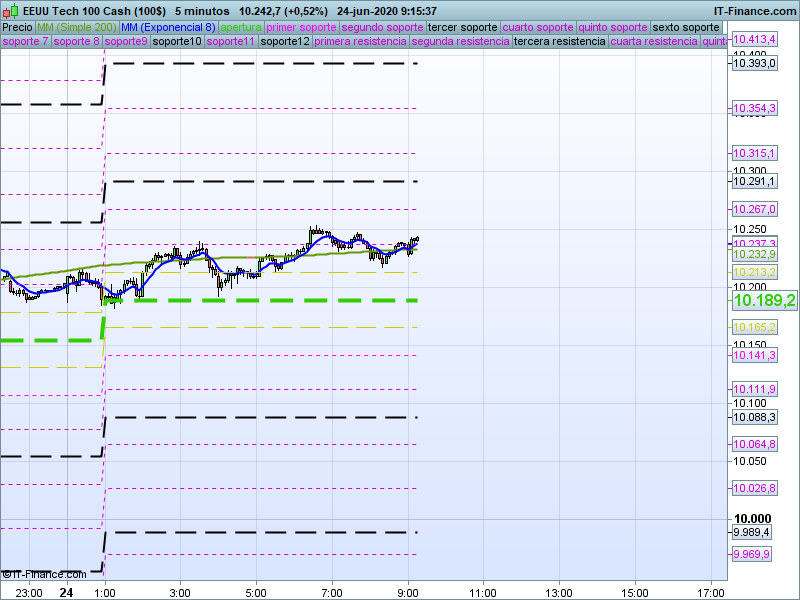This screenshot has width=800, height=600.
Task: Click the cuarta resistencia label
Action: coord(653,42)
